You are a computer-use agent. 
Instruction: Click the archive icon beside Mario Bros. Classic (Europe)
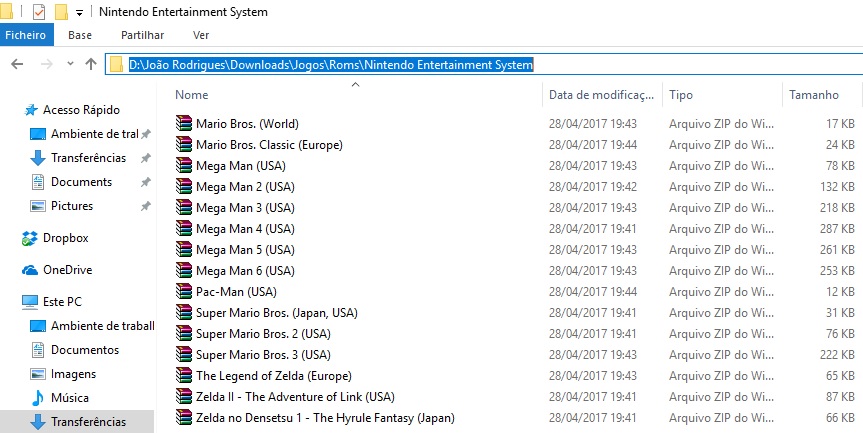pyautogui.click(x=184, y=144)
